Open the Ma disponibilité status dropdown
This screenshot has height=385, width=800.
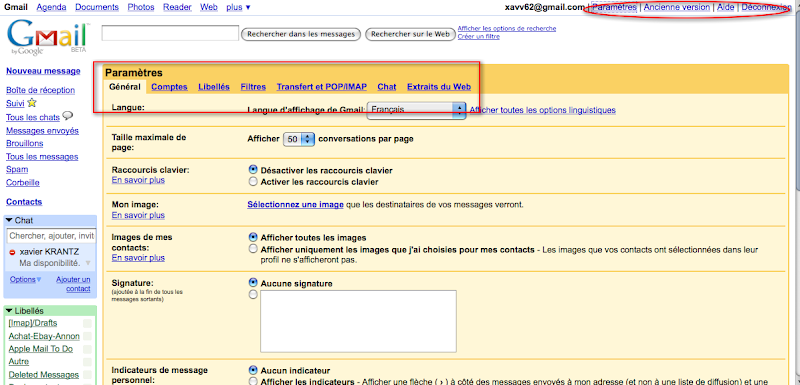click(x=88, y=263)
